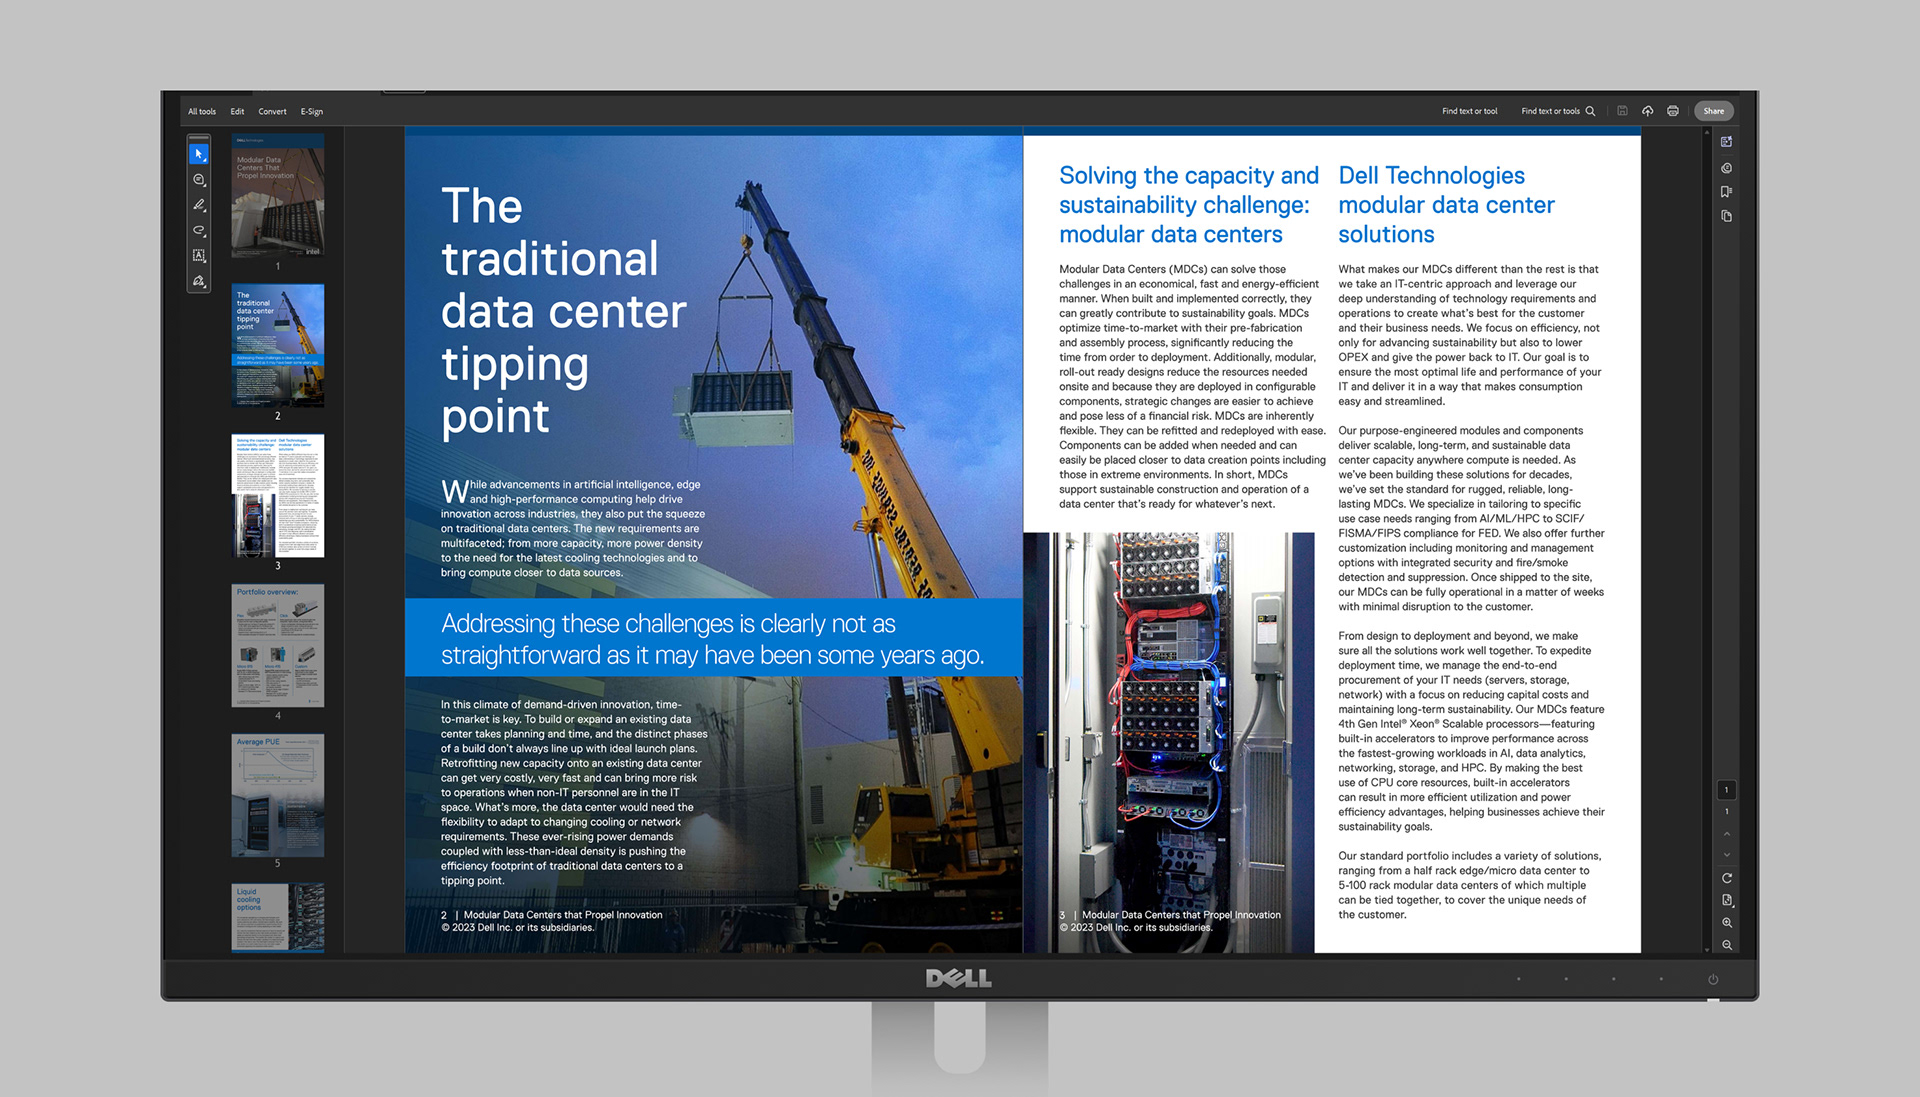
Task: Choose the add comment tool
Action: point(198,180)
